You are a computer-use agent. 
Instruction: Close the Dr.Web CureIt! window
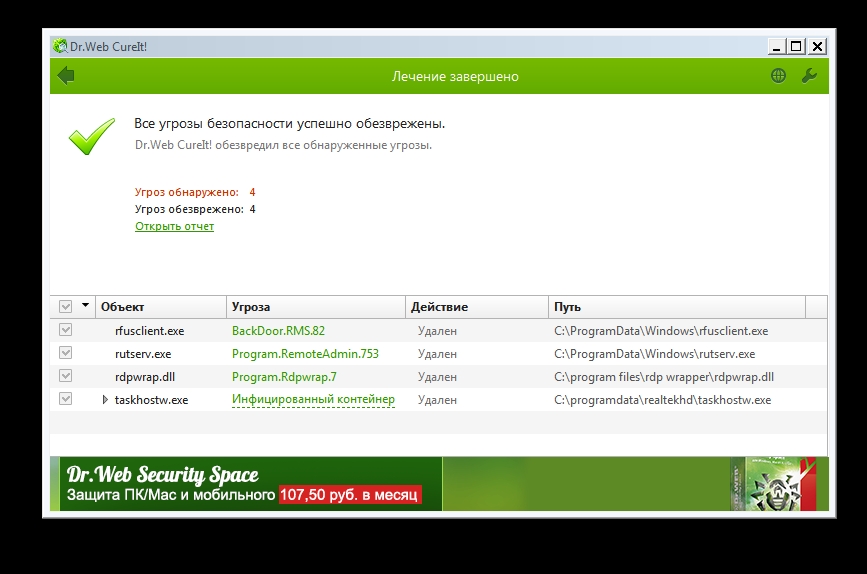817,46
